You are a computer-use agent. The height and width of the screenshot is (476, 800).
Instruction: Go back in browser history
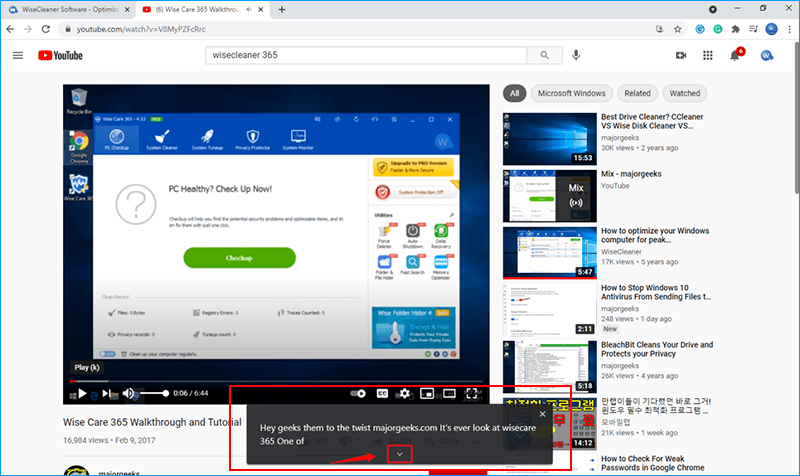[10, 29]
